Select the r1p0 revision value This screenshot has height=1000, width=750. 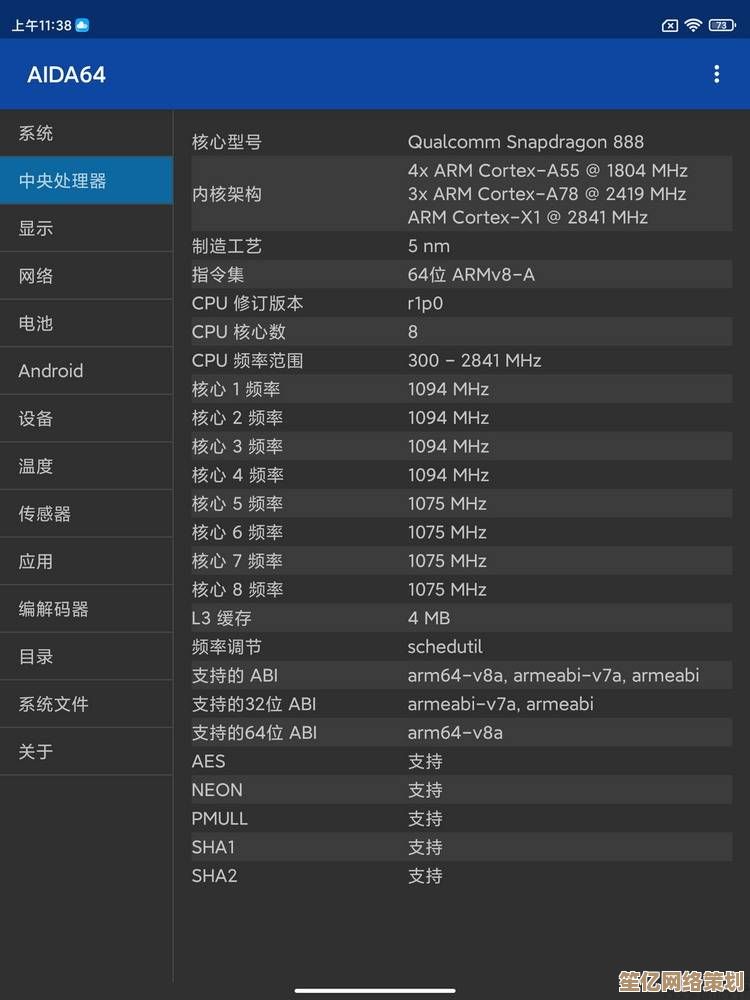(425, 304)
